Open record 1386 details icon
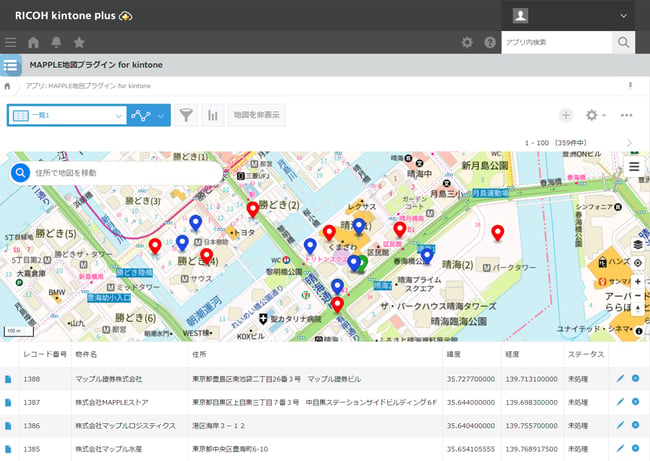The image size is (650, 461). coord(8,426)
